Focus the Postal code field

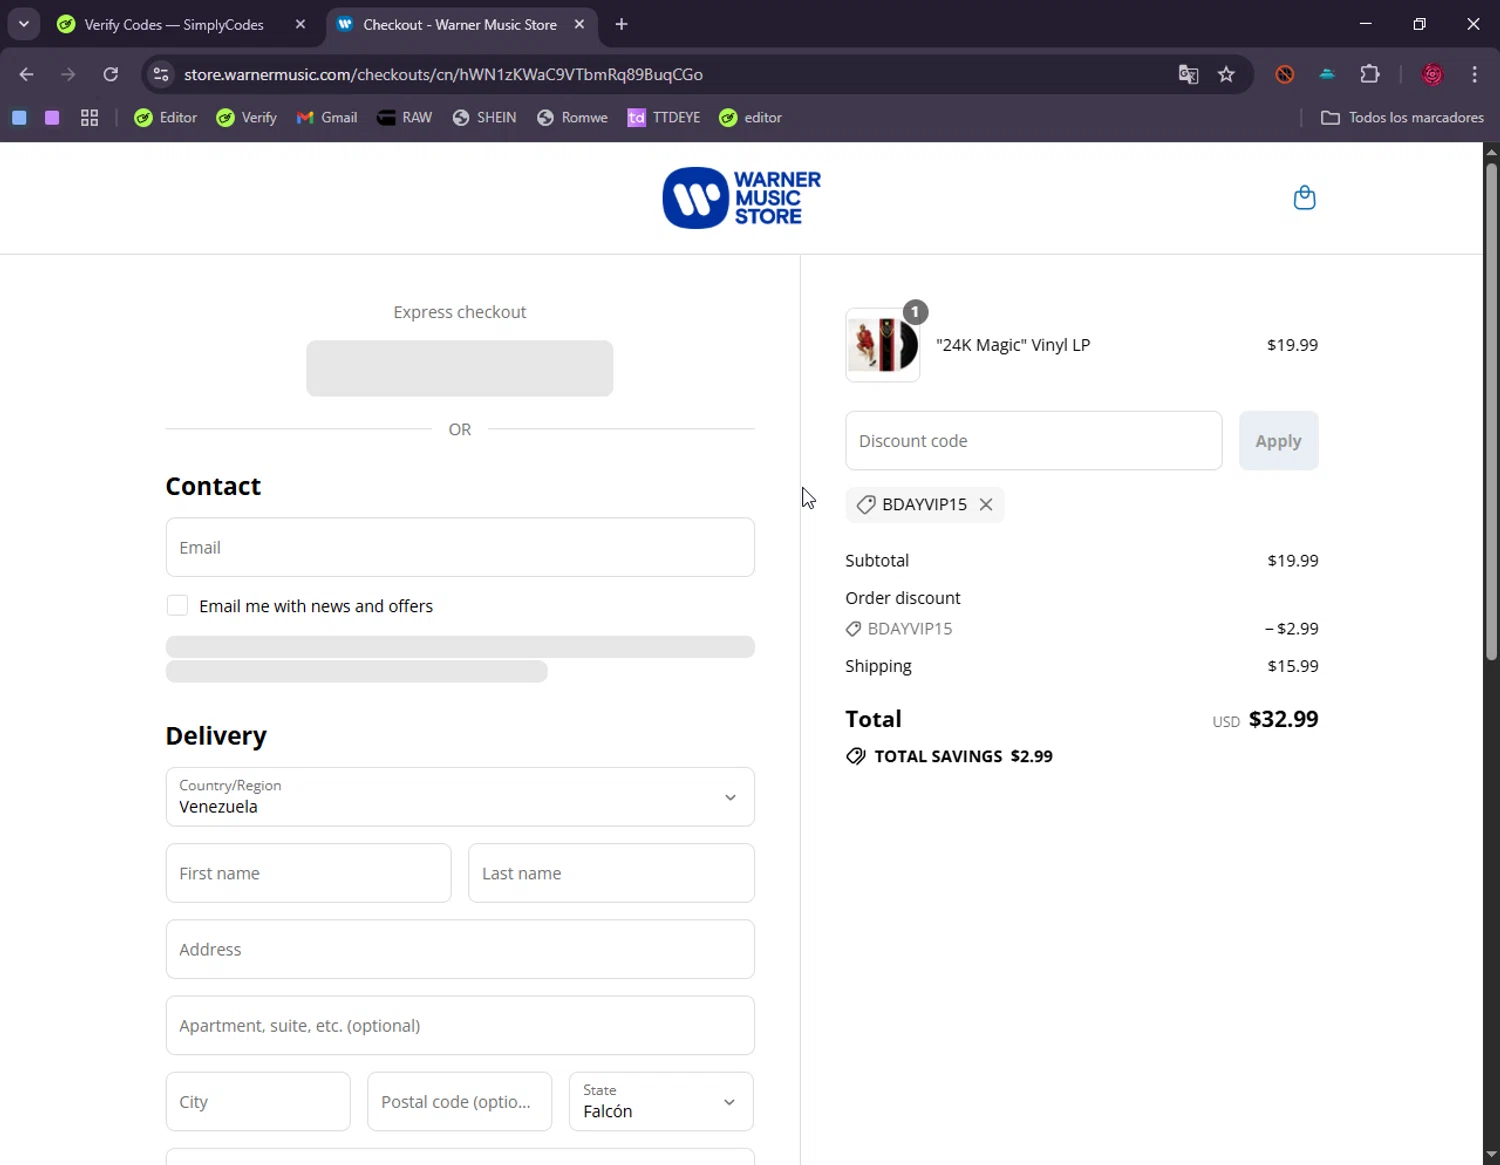coord(460,1101)
